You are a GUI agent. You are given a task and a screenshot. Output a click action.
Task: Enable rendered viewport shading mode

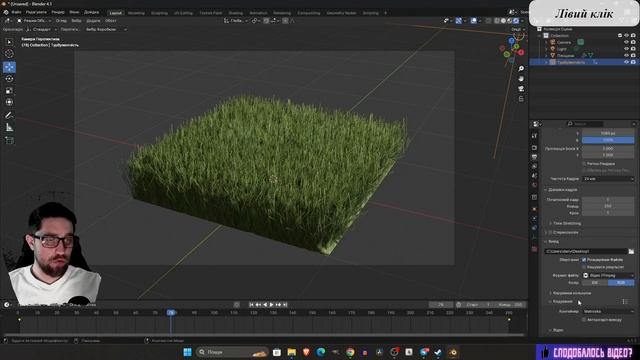click(x=516, y=20)
